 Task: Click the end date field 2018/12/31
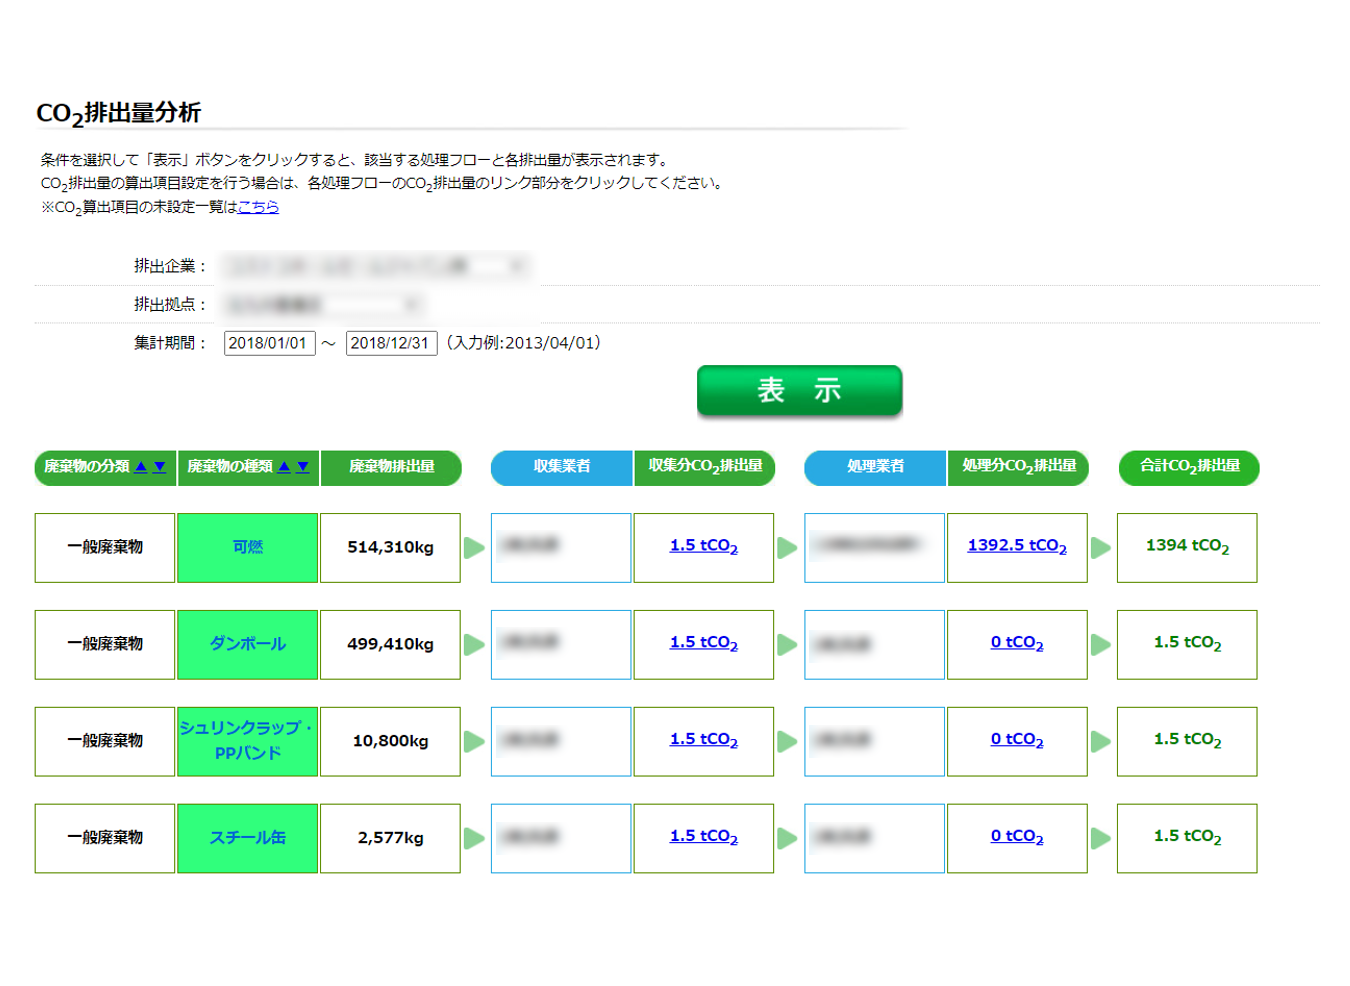tap(391, 343)
